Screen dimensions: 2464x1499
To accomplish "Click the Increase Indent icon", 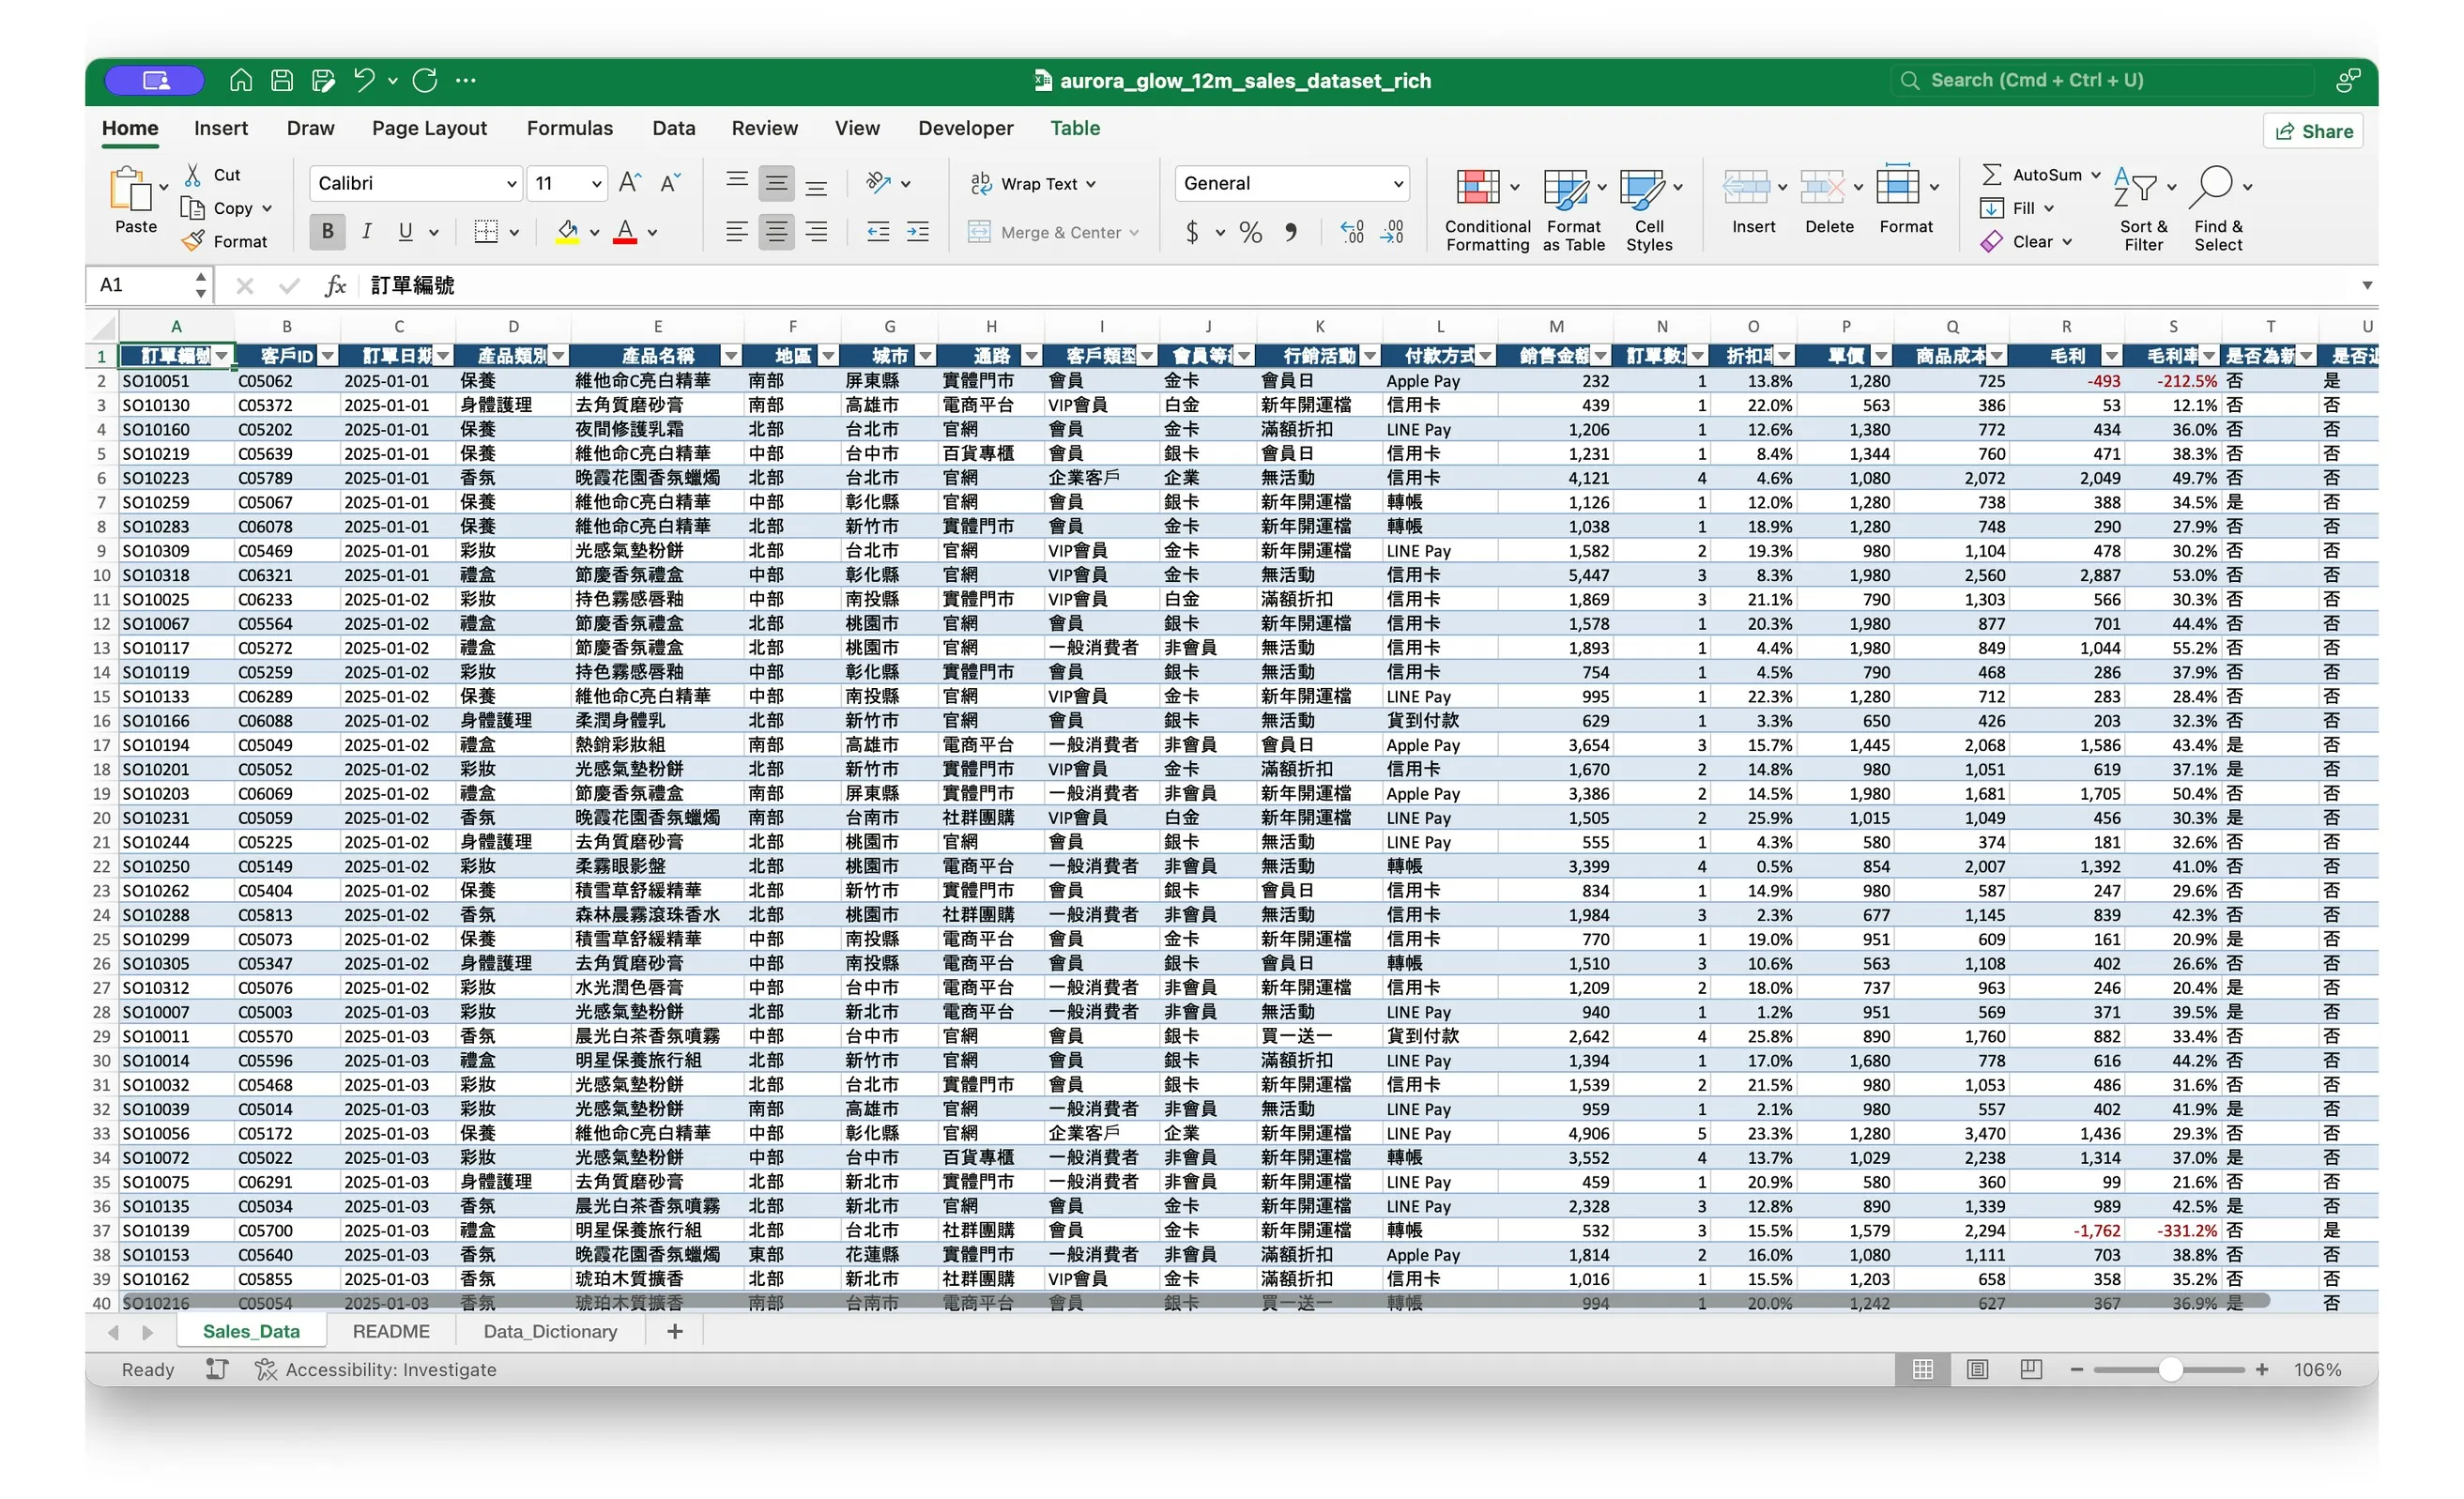I will coord(918,232).
